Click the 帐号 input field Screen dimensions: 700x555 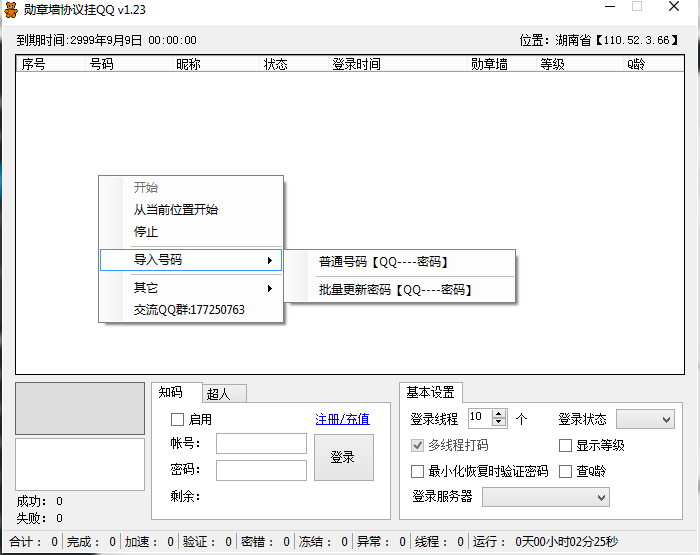click(x=261, y=443)
